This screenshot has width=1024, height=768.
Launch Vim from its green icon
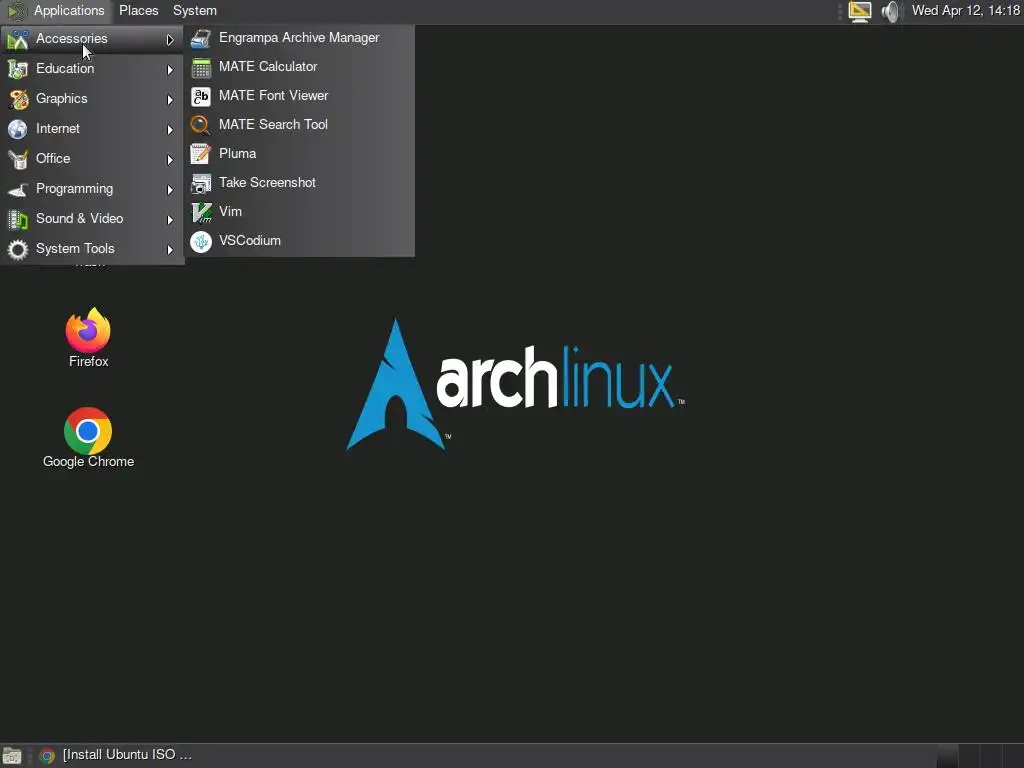tap(200, 212)
